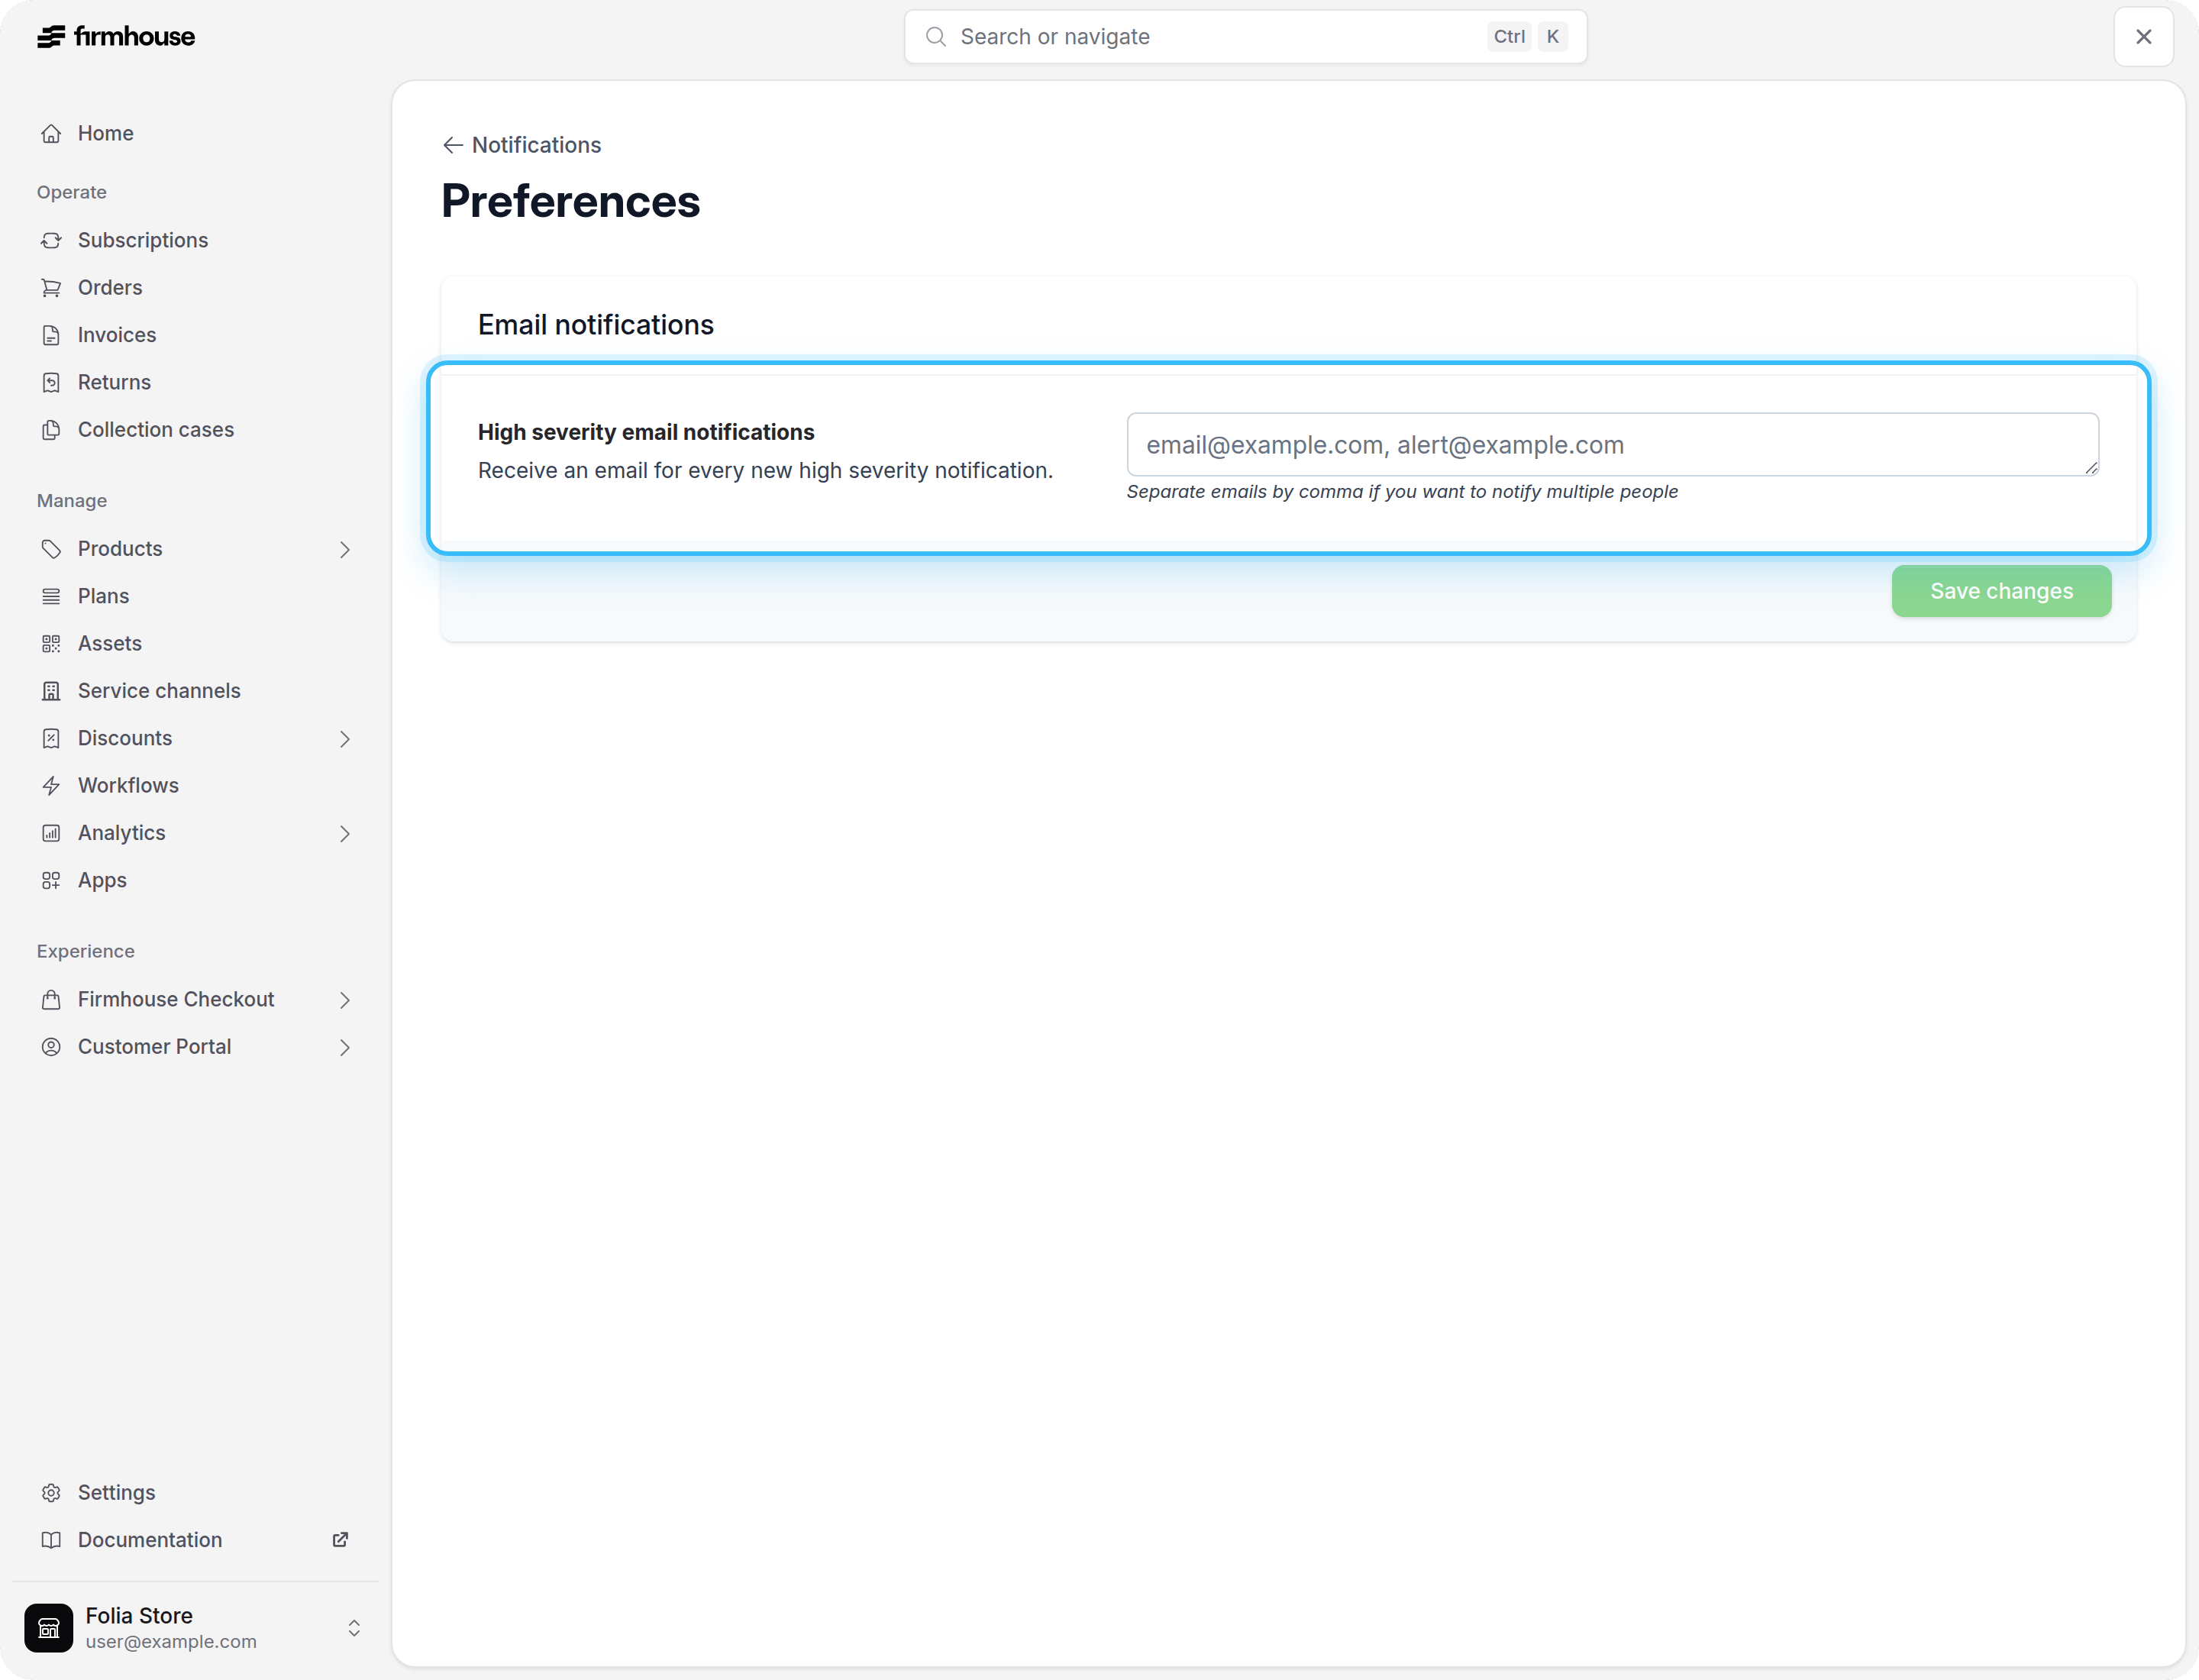Click the search magnifier icon

click(x=936, y=37)
